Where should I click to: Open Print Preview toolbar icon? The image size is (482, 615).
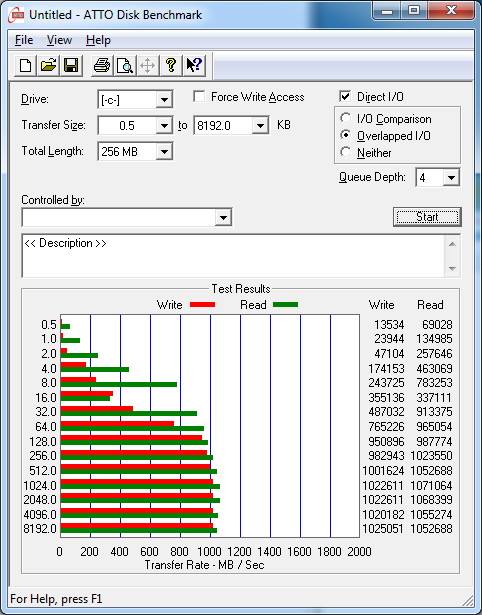[125, 65]
